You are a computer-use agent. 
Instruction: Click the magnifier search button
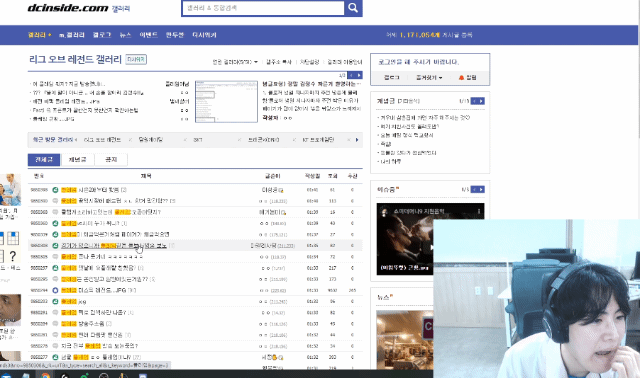coord(353,8)
